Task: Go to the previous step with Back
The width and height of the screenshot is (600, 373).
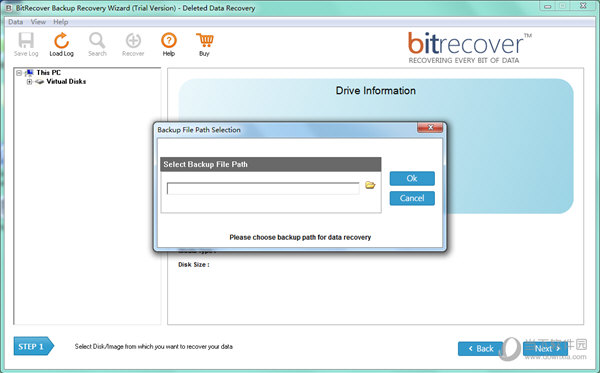Action: tap(481, 349)
